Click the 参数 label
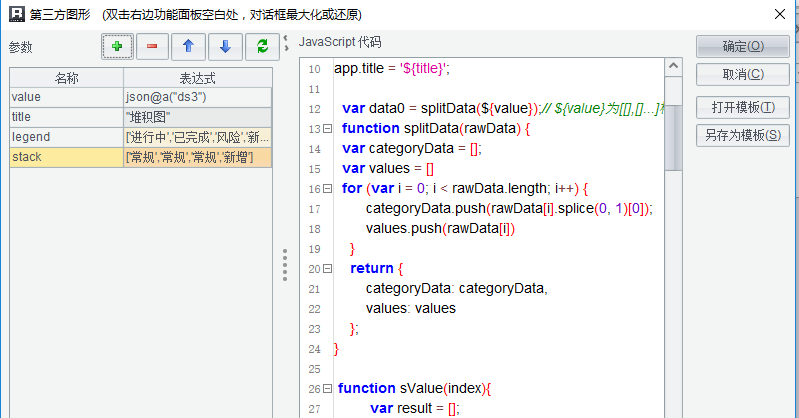Viewport: 799px width, 418px height. click(x=20, y=47)
